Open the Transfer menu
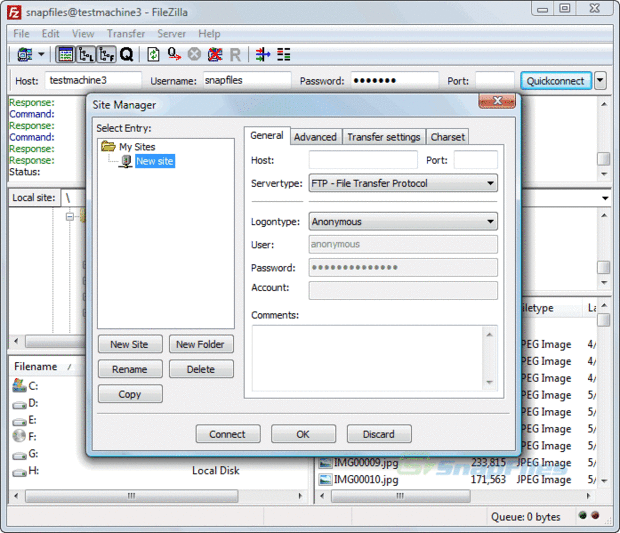The height and width of the screenshot is (533, 620). [126, 34]
